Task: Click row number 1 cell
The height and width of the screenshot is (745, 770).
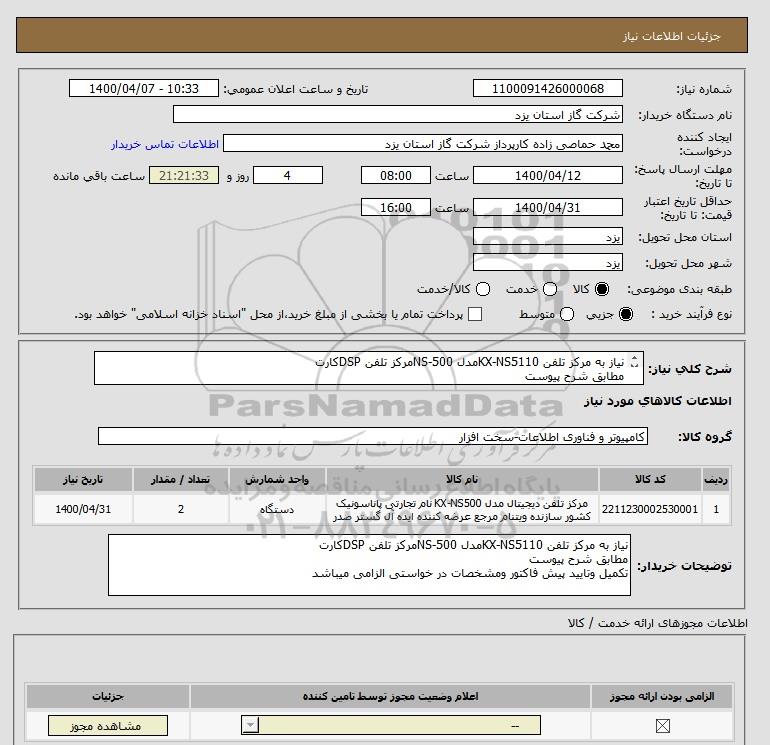Action: tap(716, 509)
